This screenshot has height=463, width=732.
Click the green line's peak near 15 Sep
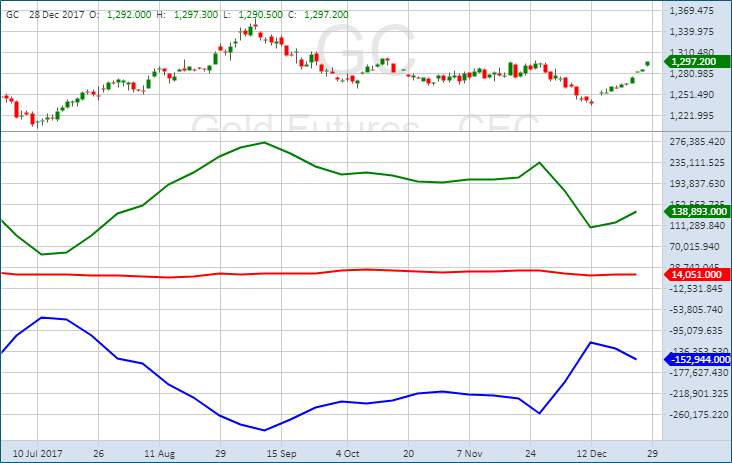265,142
